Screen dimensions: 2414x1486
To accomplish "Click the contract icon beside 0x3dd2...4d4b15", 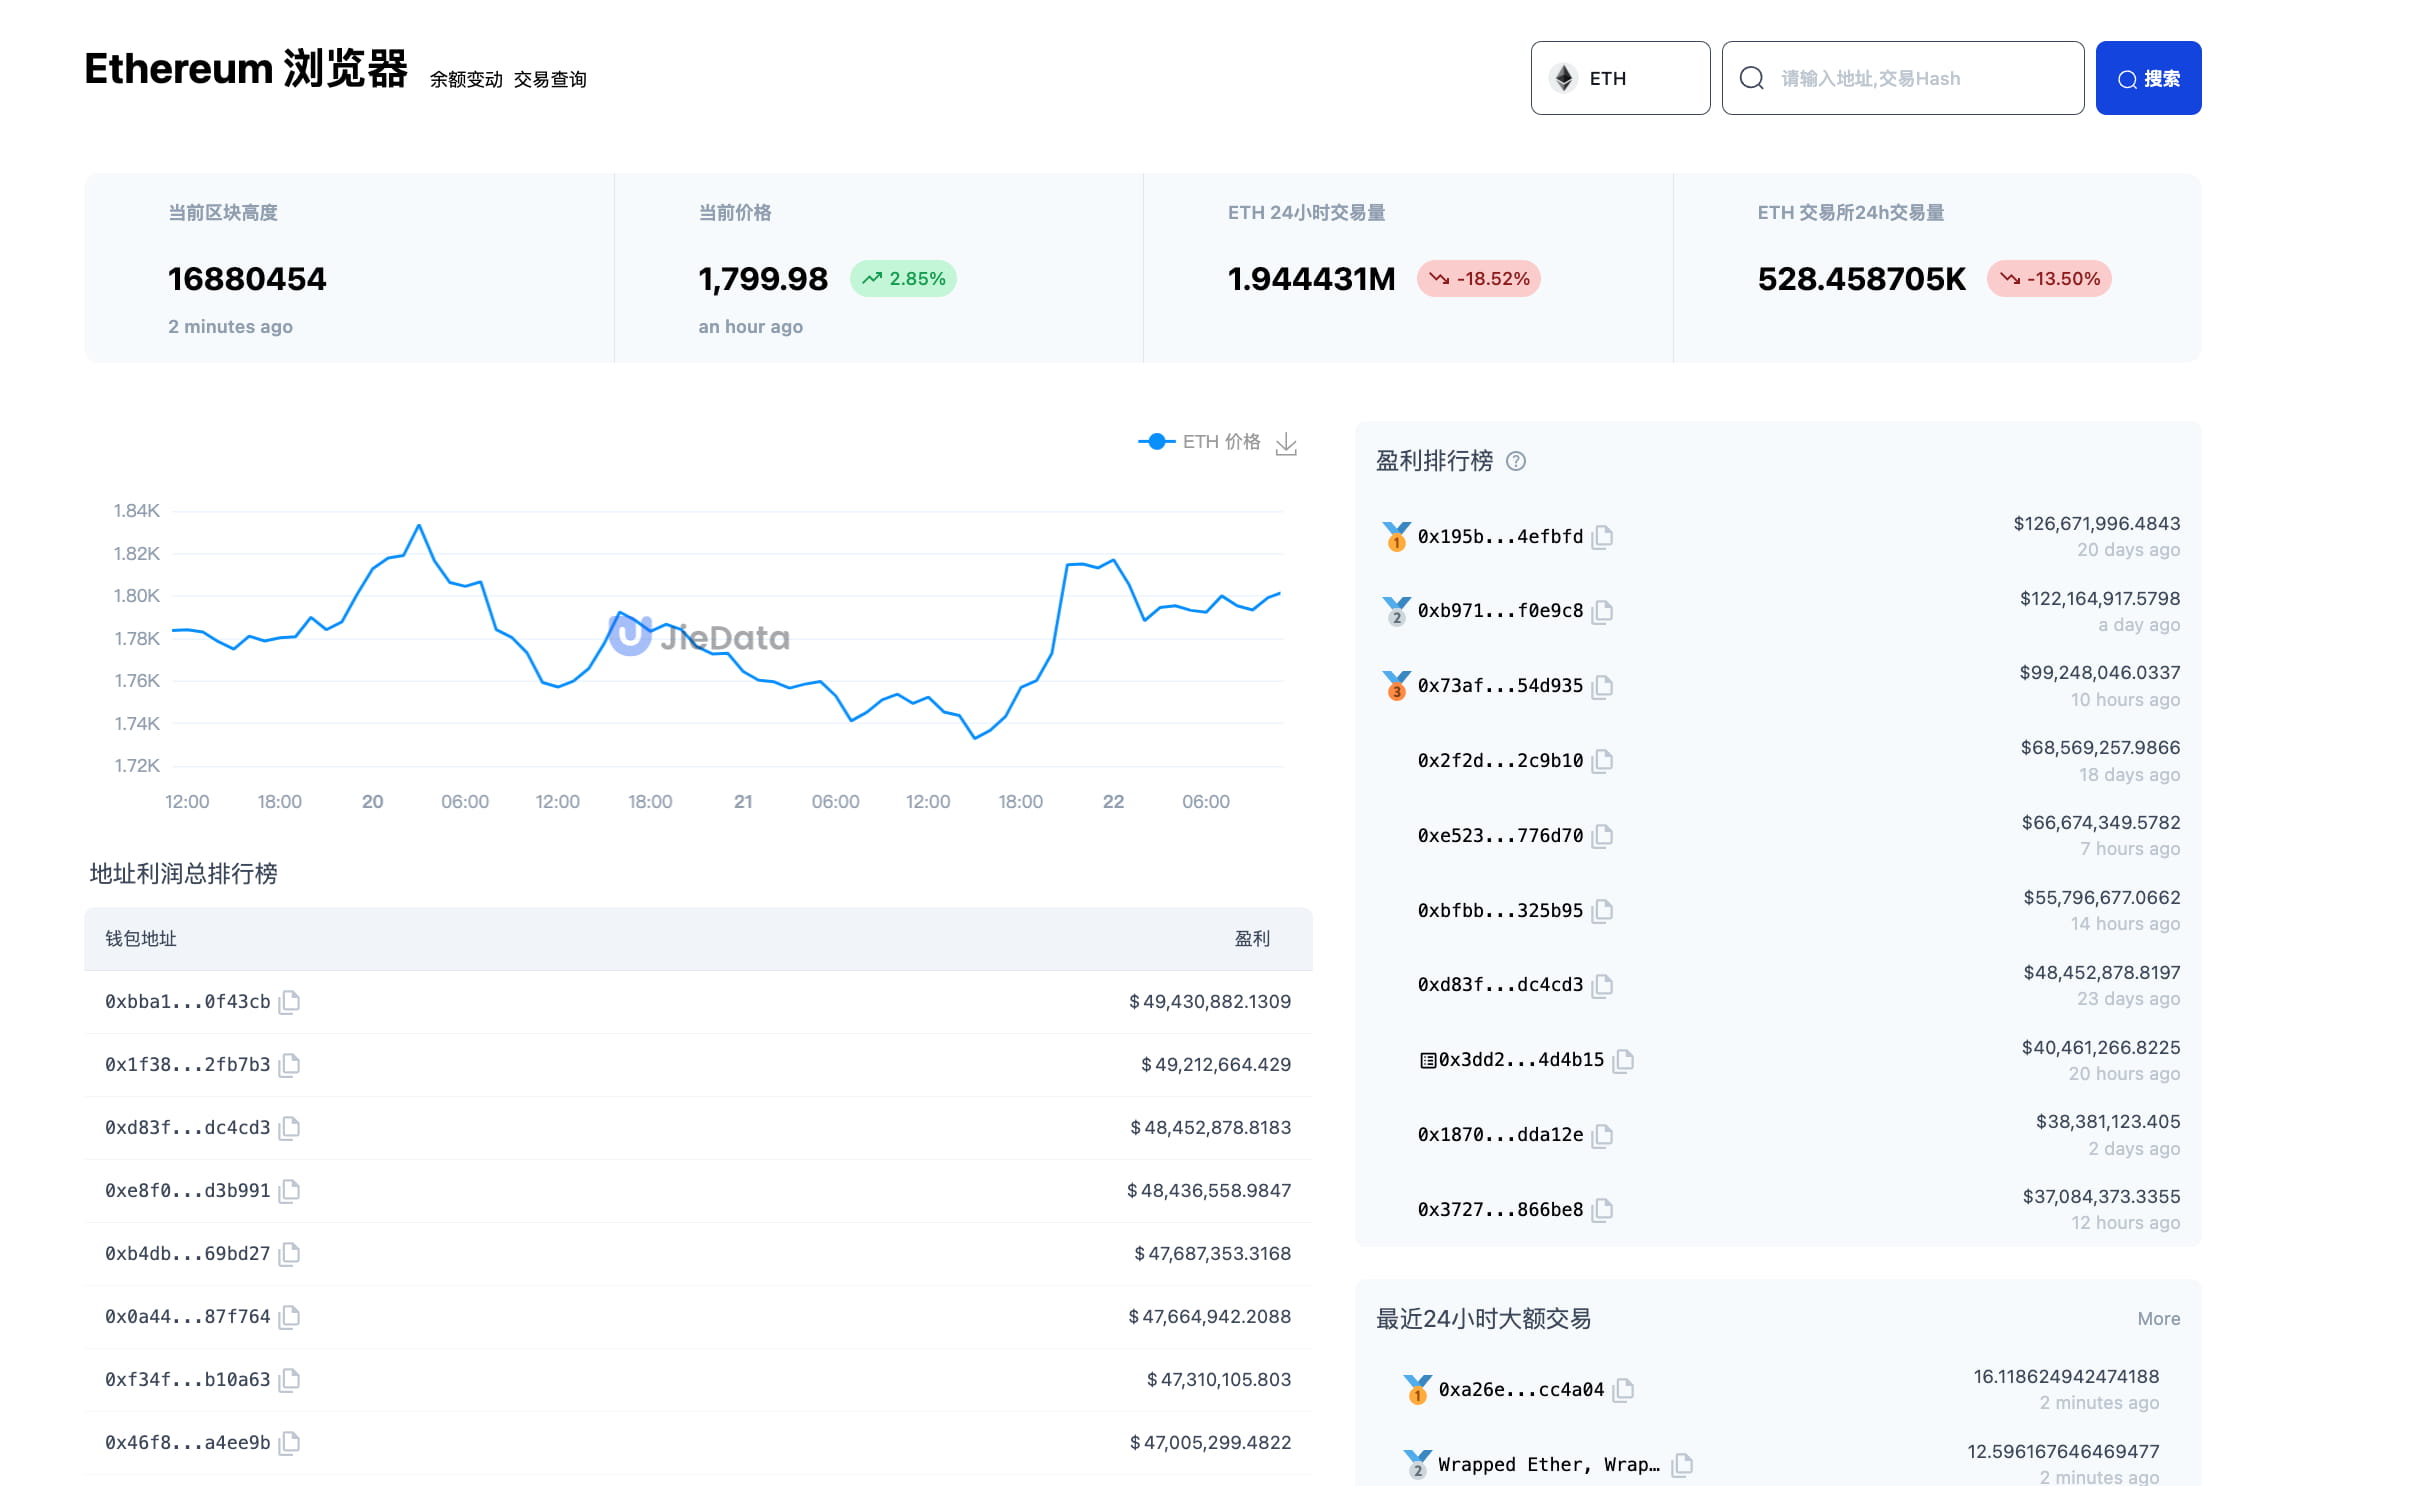I will pos(1427,1060).
